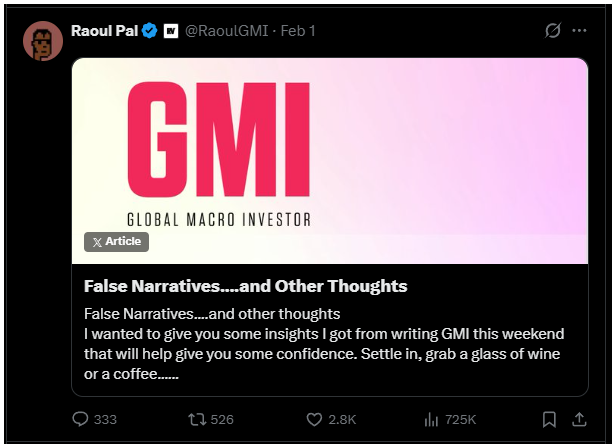Click the blue verified checkmark badge
This screenshot has width=616, height=448.
149,31
